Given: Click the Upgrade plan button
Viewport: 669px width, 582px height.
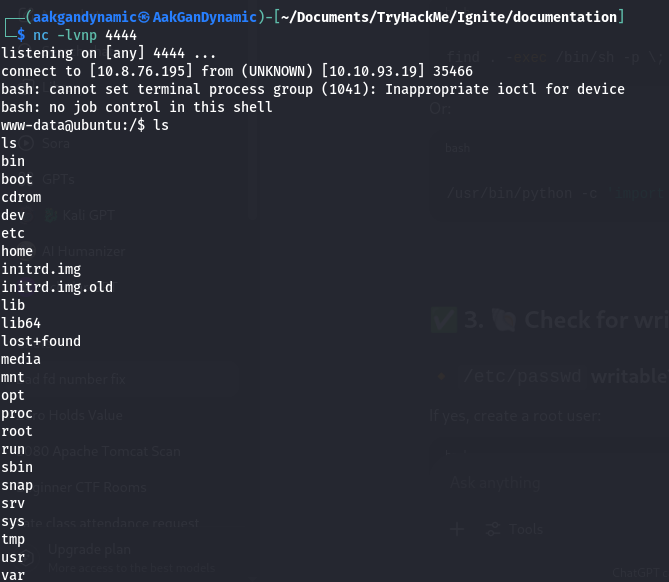Looking at the screenshot, I should pos(90,550).
